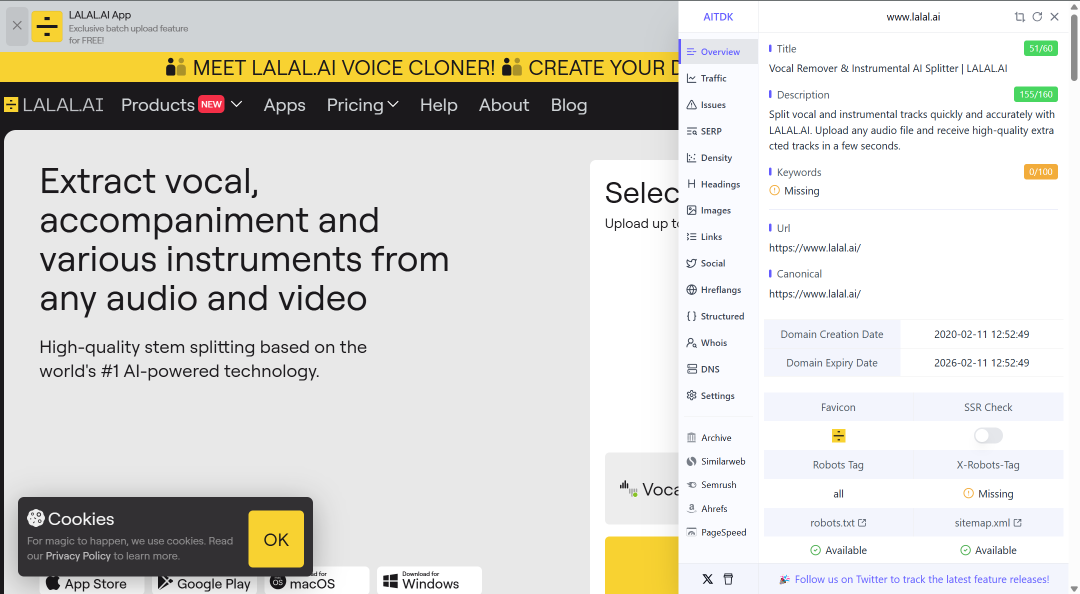The image size is (1080, 594).
Task: Open the Privacy Policy link
Action: coord(78,556)
